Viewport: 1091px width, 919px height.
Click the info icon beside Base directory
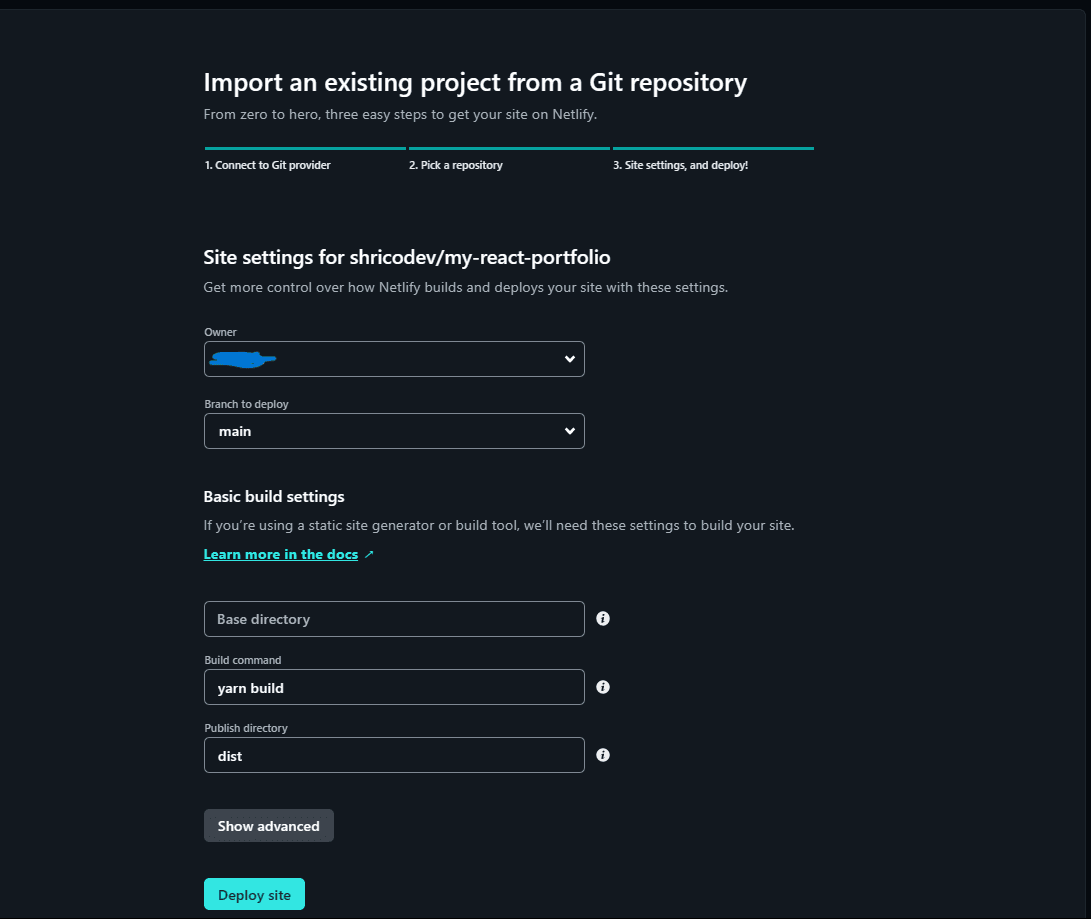(603, 619)
